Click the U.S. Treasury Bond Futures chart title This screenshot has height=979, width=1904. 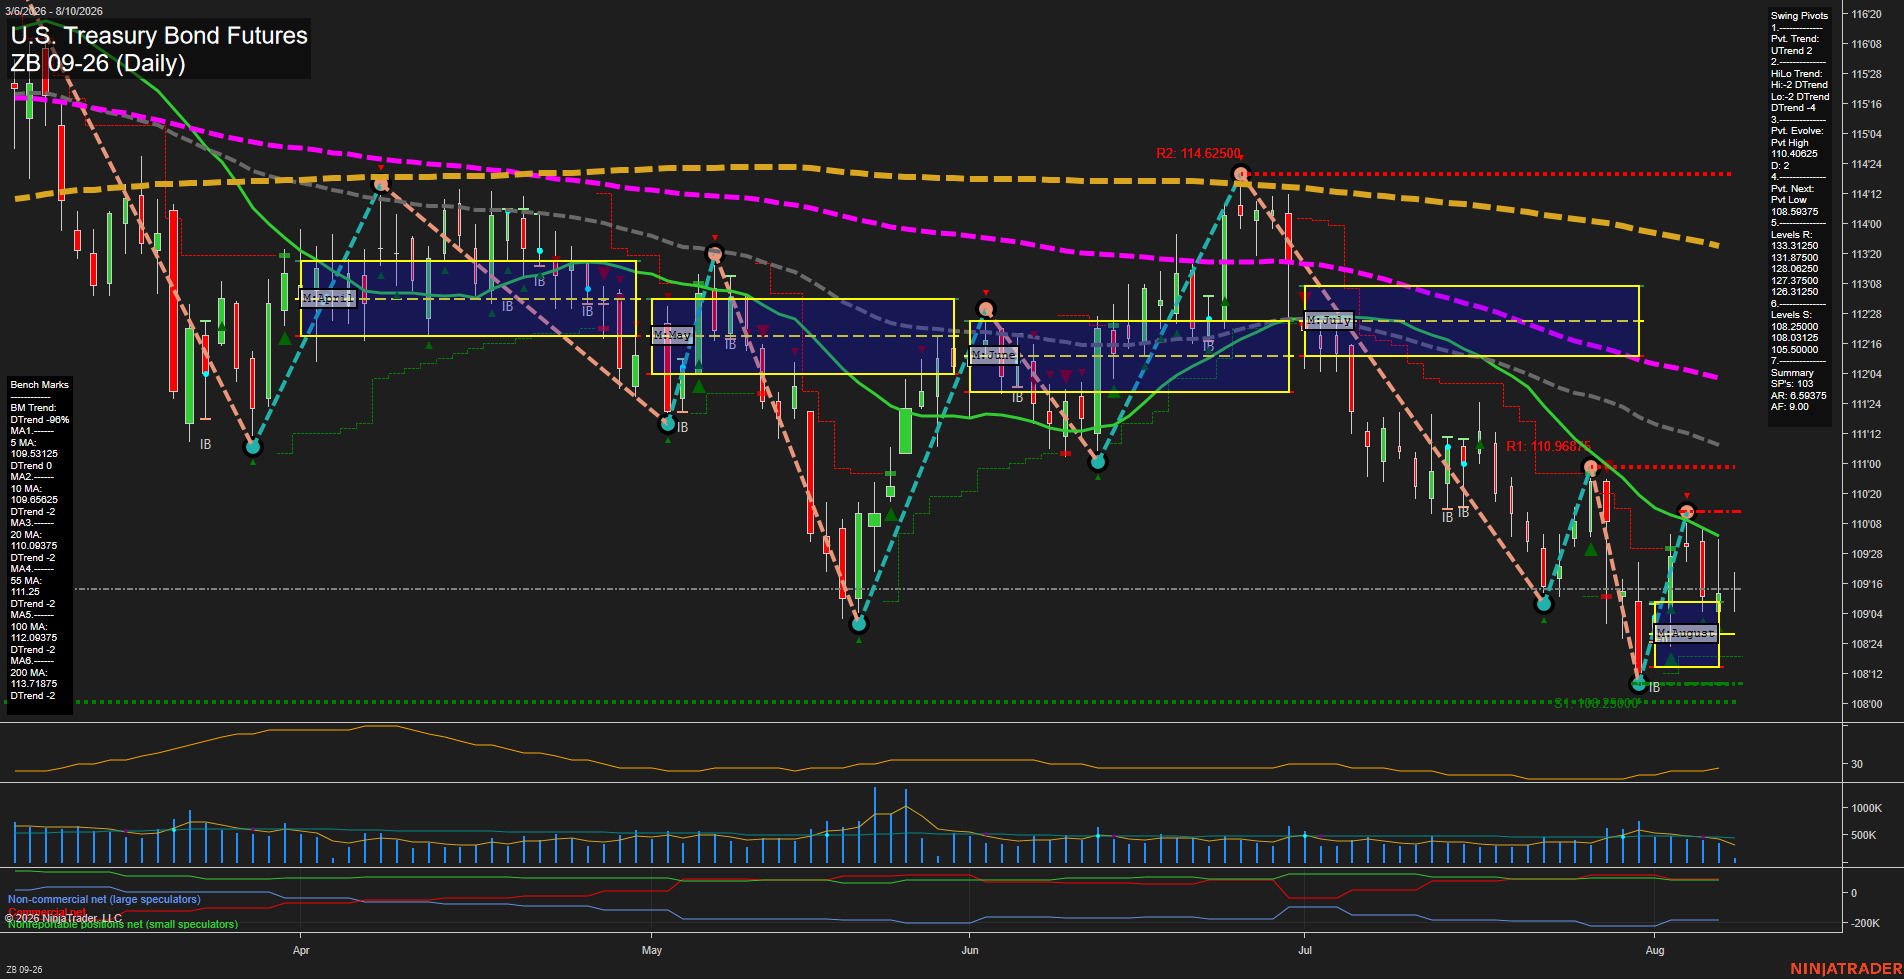point(159,35)
